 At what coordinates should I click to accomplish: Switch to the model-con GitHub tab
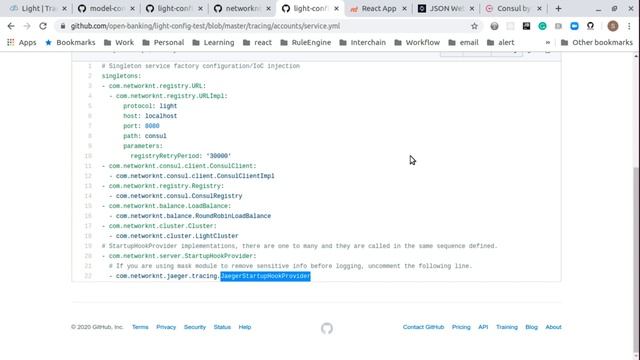click(106, 9)
